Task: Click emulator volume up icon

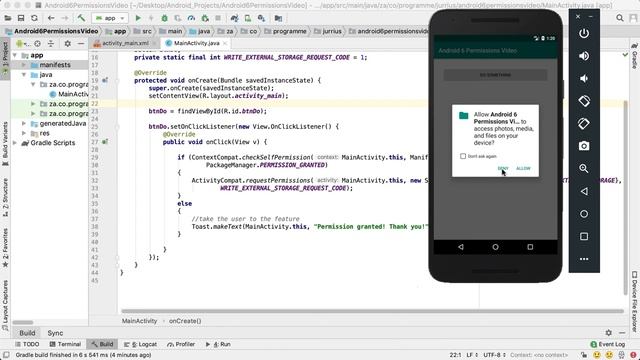Action: pos(584,56)
